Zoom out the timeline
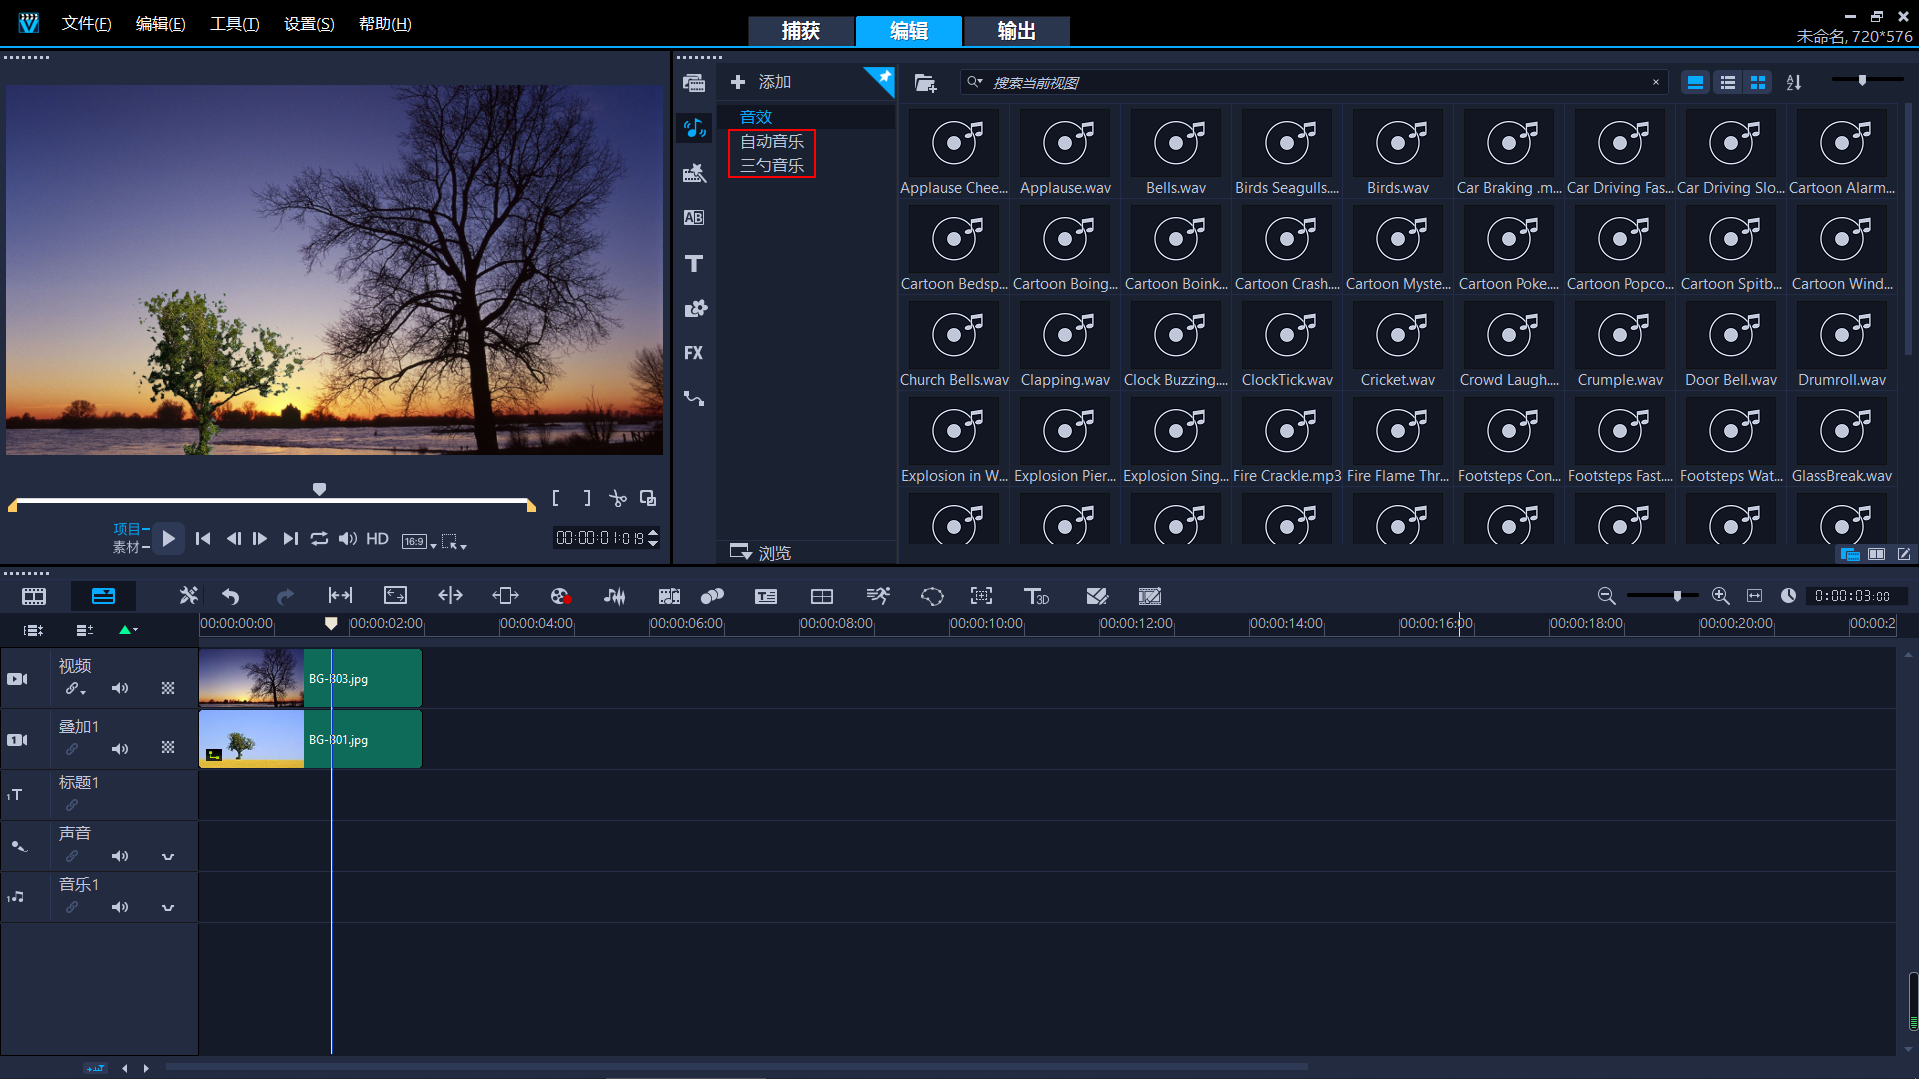 1606,596
